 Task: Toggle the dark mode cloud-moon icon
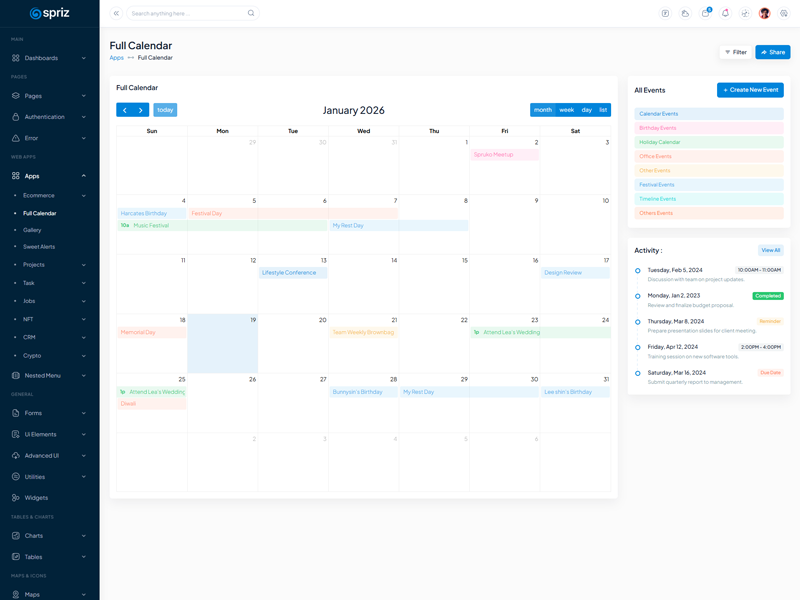click(x=685, y=13)
